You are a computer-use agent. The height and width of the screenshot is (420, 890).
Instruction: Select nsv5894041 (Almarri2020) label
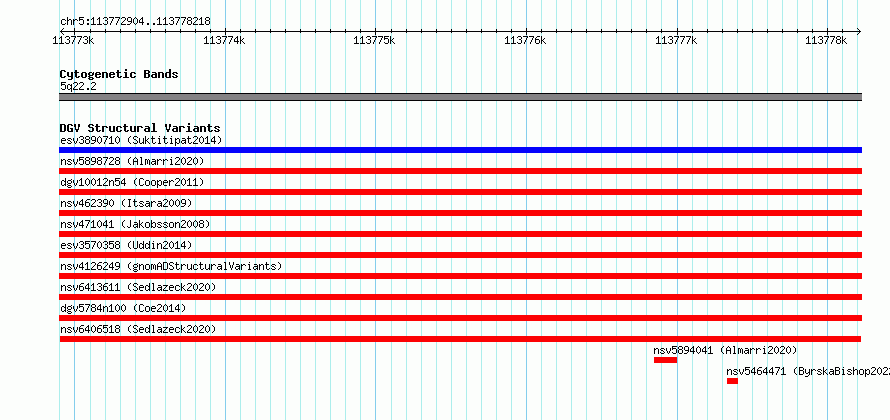click(725, 350)
